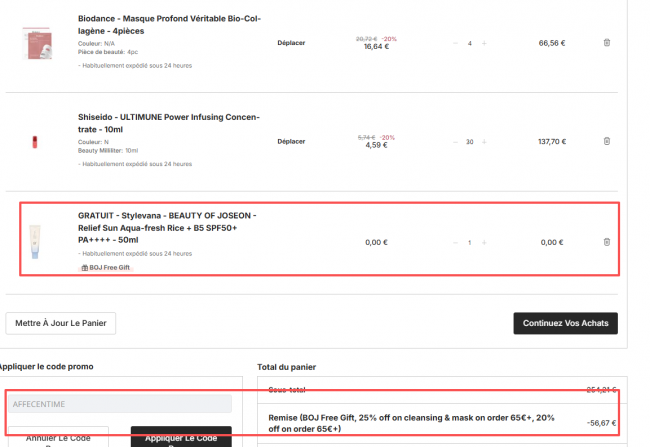This screenshot has width=650, height=447.
Task: Click Déplacer for the Shiseido concentrate
Action: 291,142
